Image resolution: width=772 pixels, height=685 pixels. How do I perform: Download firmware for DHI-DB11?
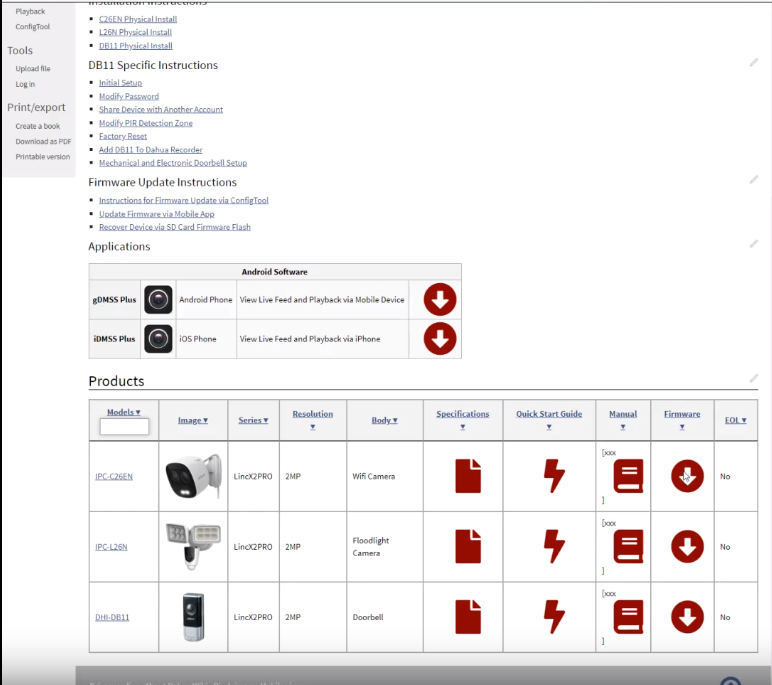click(687, 617)
